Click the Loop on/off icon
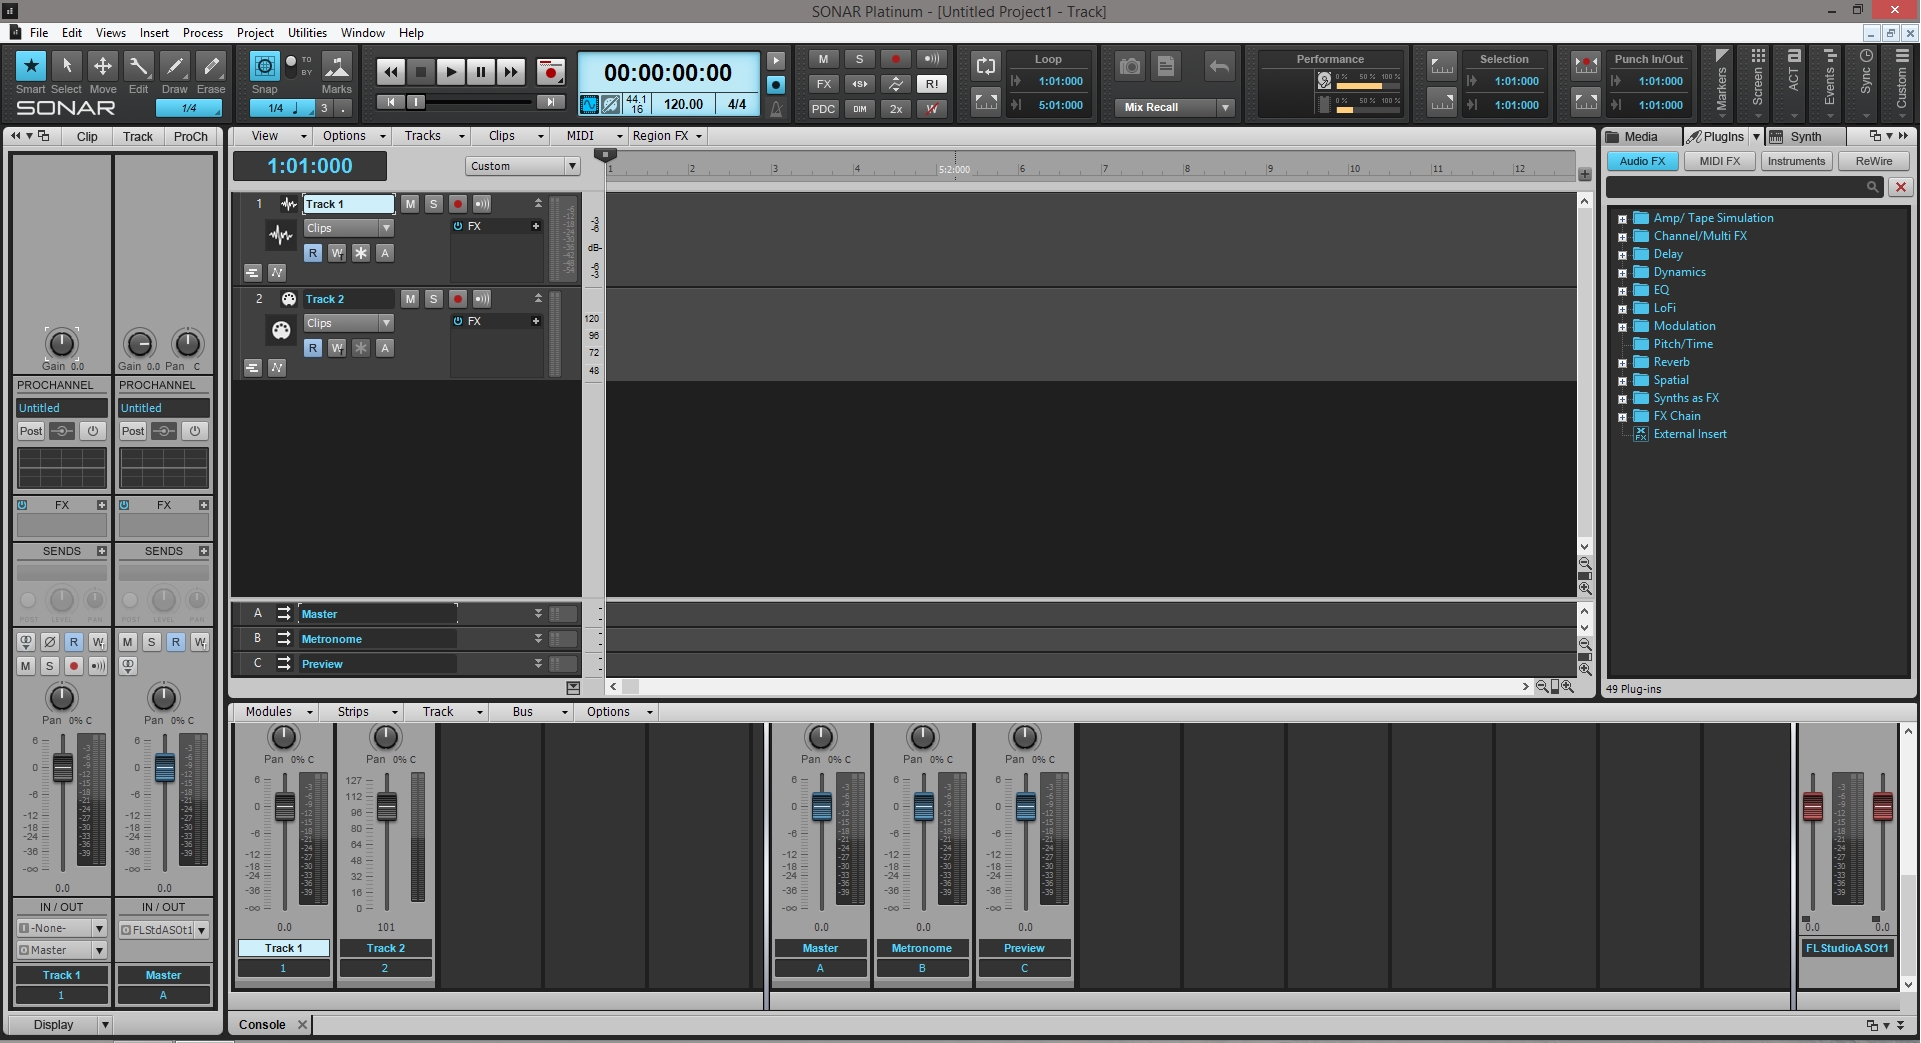The width and height of the screenshot is (1921, 1043). pos(986,67)
